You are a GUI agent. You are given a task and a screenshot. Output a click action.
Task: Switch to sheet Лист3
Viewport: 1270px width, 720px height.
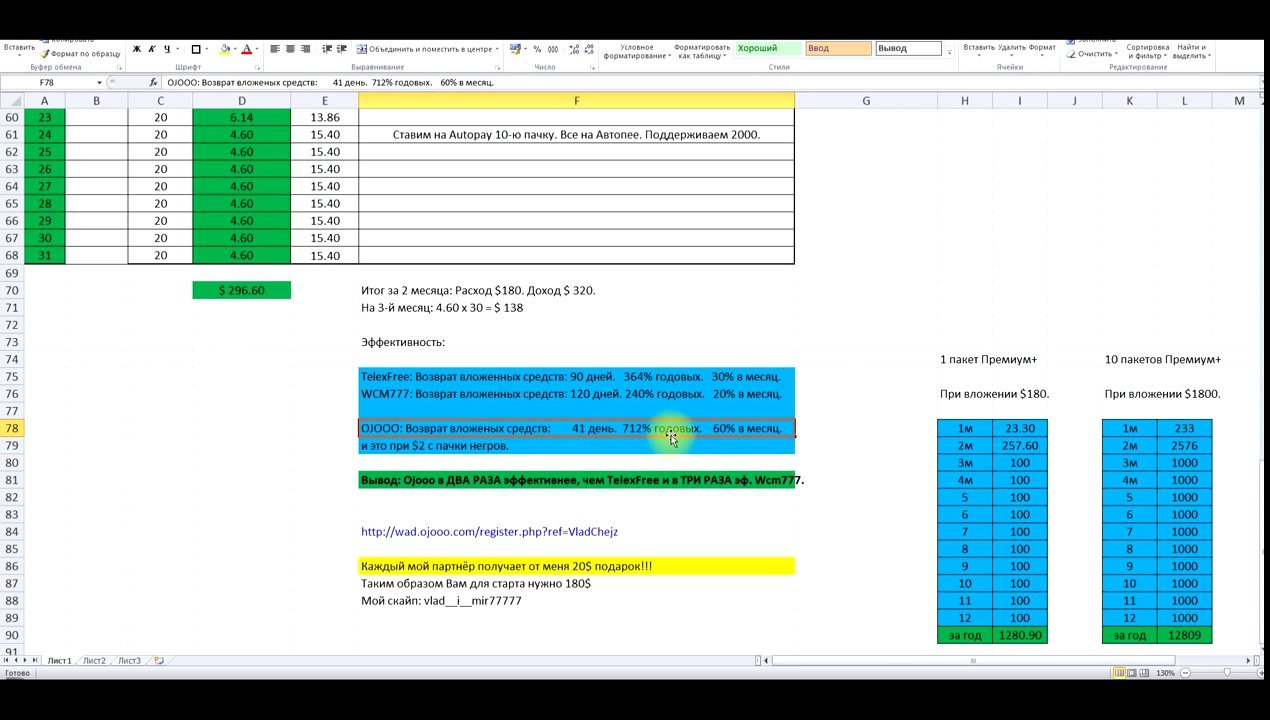click(129, 661)
